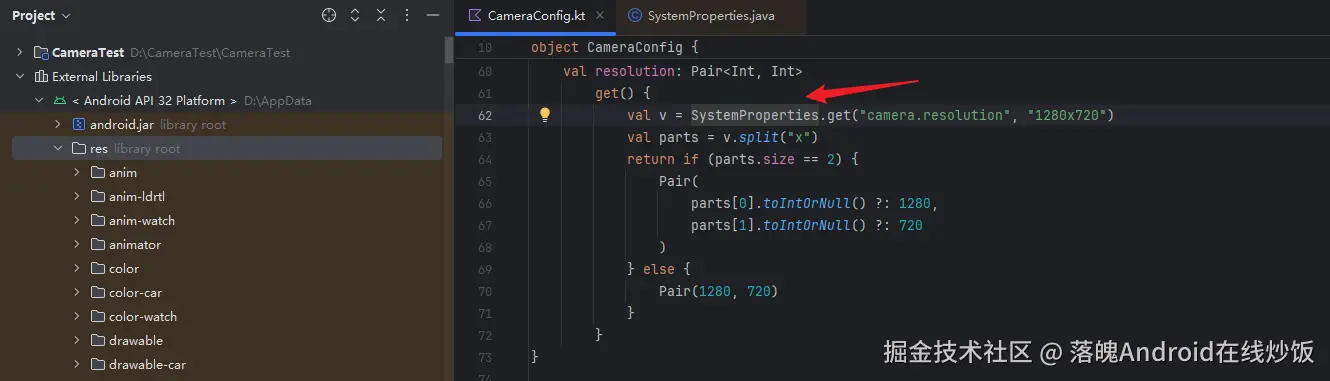This screenshot has width=1330, height=381.
Task: Select the color-watch folder name
Action: 143,316
